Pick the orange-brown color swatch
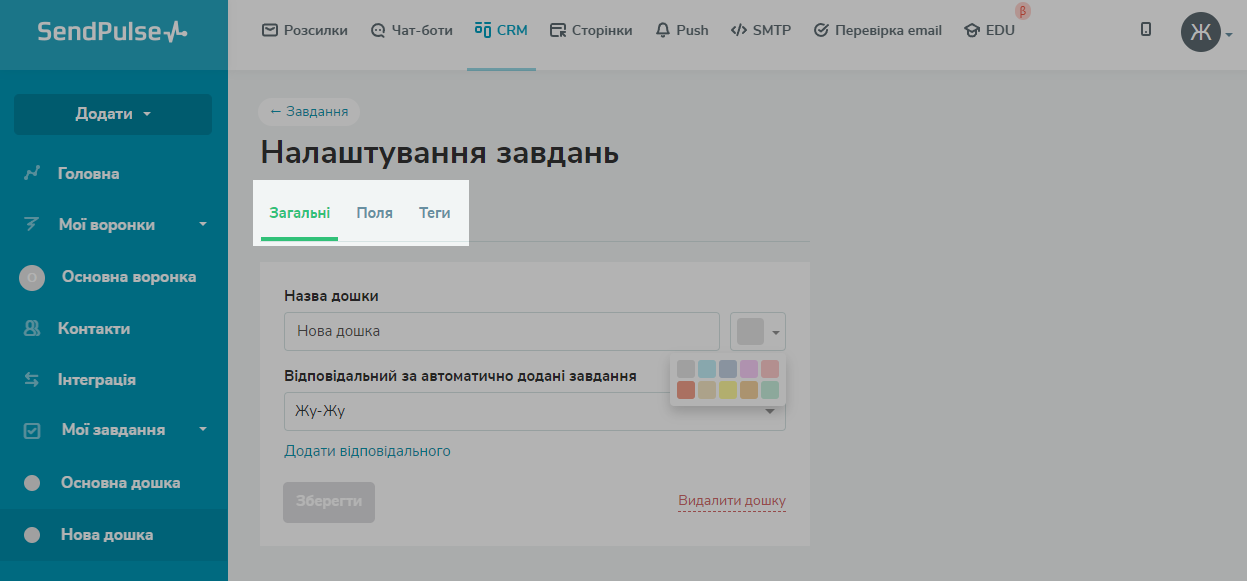Viewport: 1247px width, 581px height. (x=749, y=390)
